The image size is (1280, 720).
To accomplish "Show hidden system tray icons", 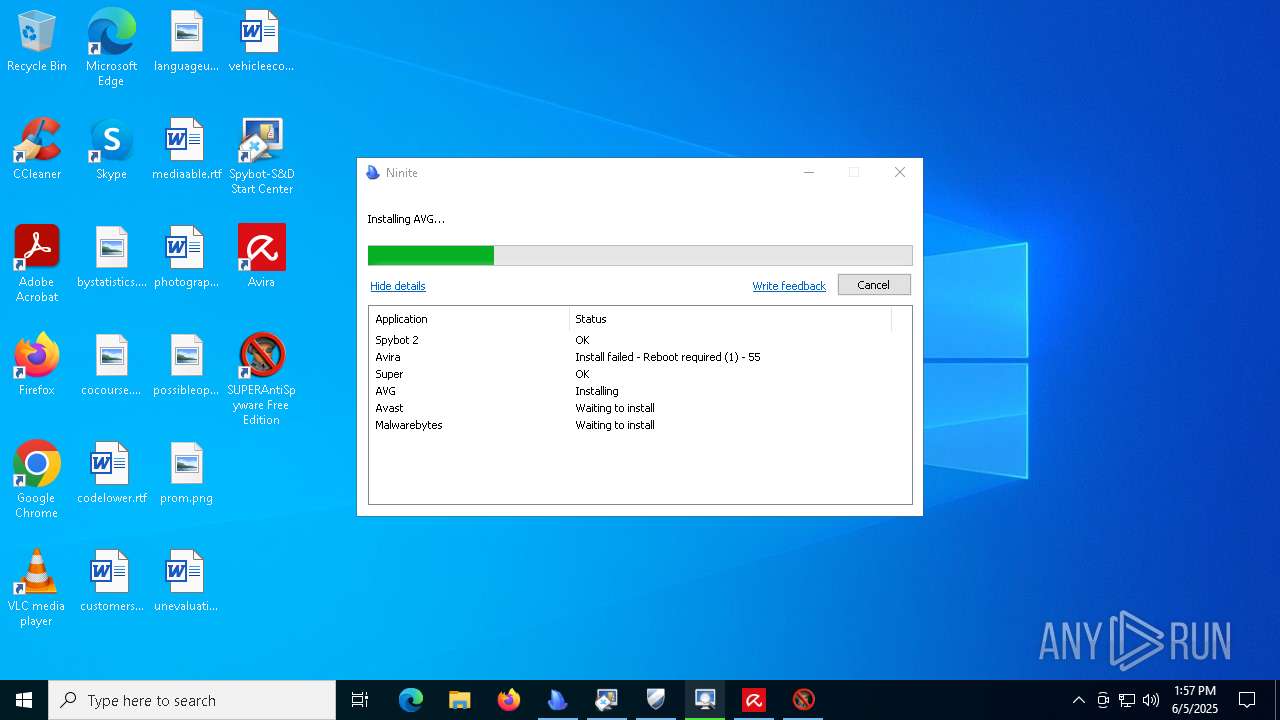I will point(1078,700).
